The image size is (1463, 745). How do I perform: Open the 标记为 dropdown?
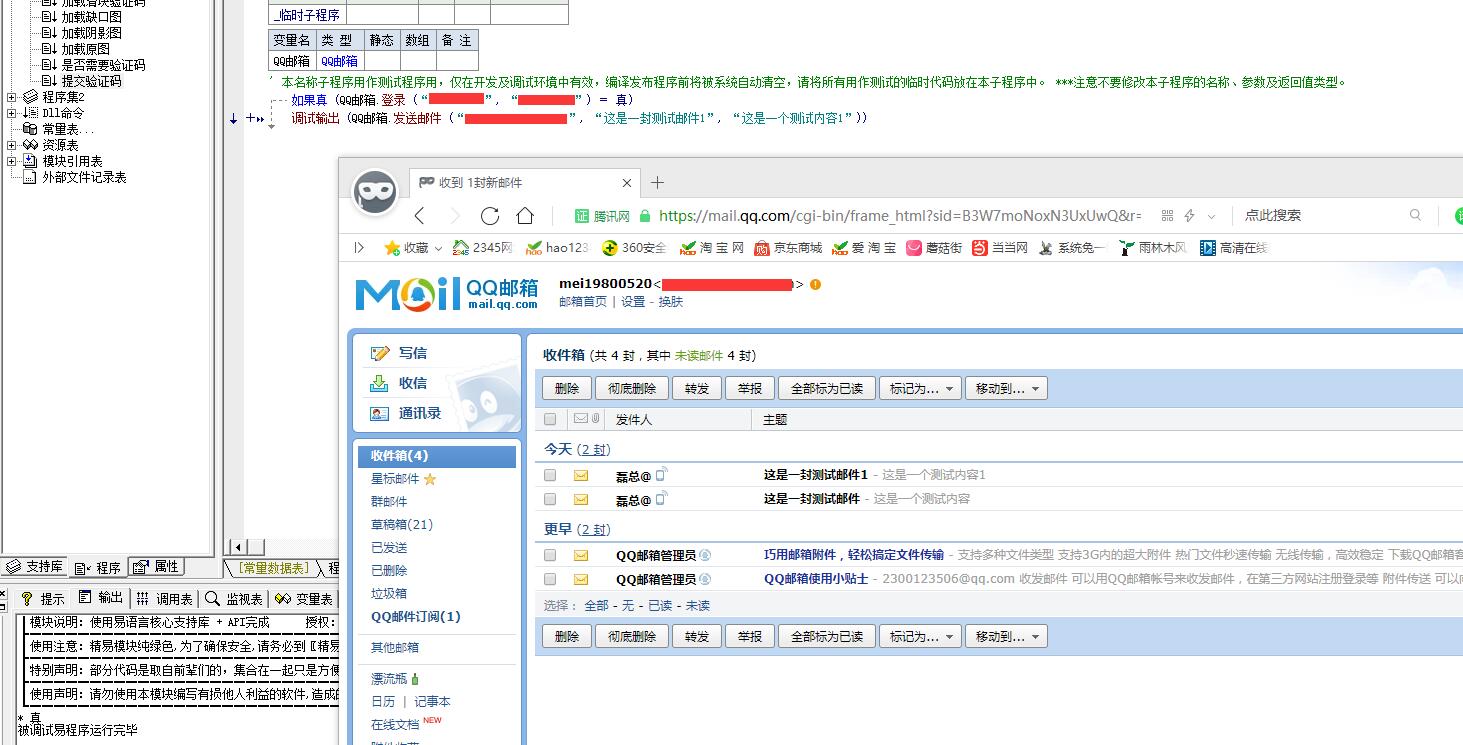[919, 388]
